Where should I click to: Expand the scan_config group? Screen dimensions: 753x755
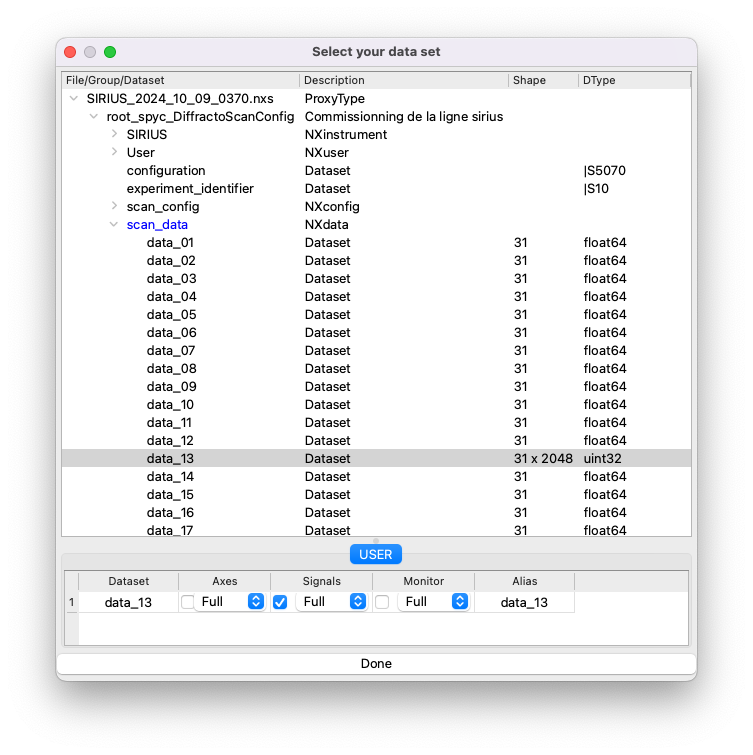114,206
